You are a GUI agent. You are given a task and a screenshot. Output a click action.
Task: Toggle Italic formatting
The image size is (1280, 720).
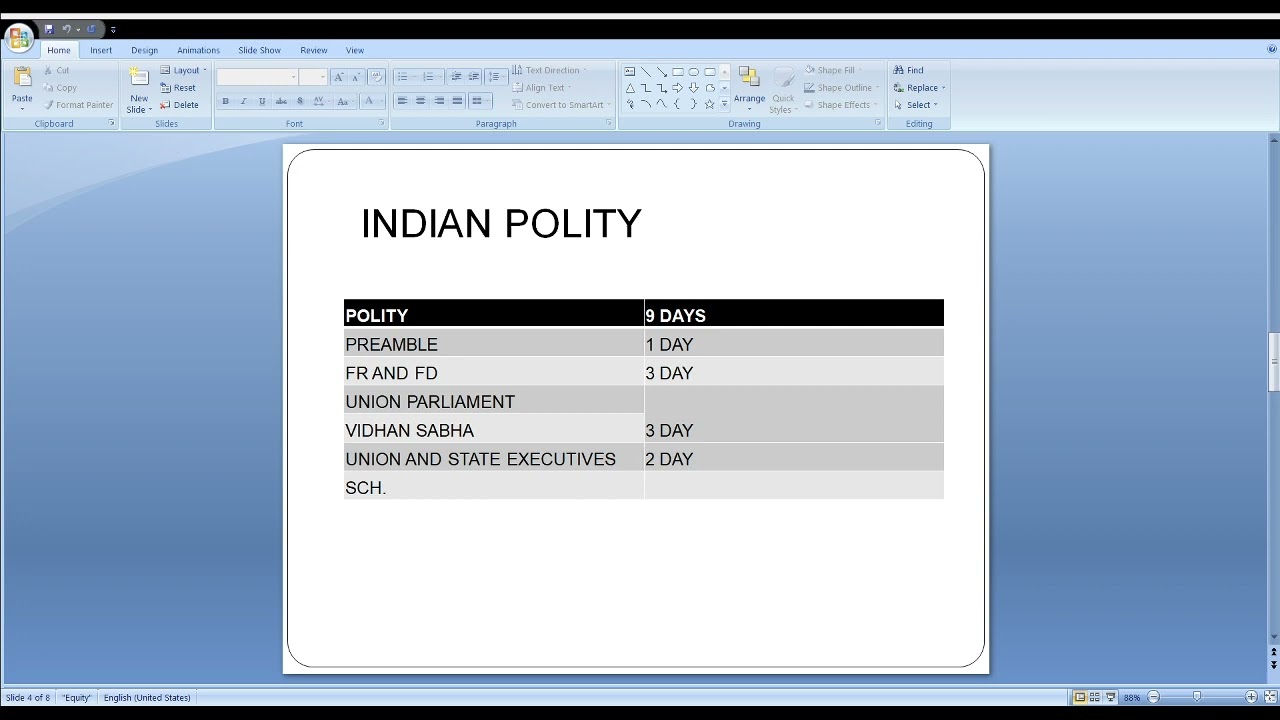(x=243, y=101)
